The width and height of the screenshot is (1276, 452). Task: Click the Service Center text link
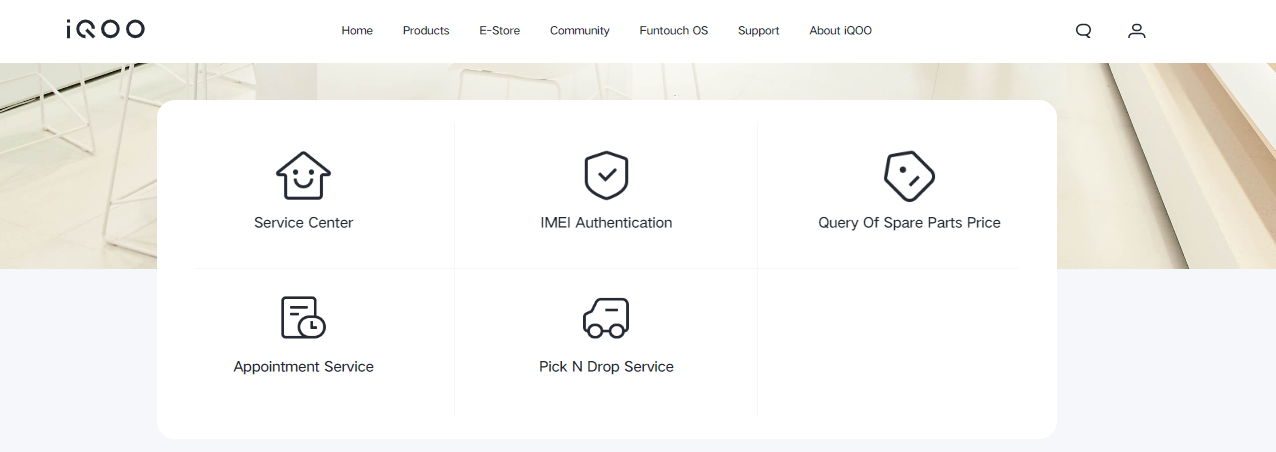303,223
